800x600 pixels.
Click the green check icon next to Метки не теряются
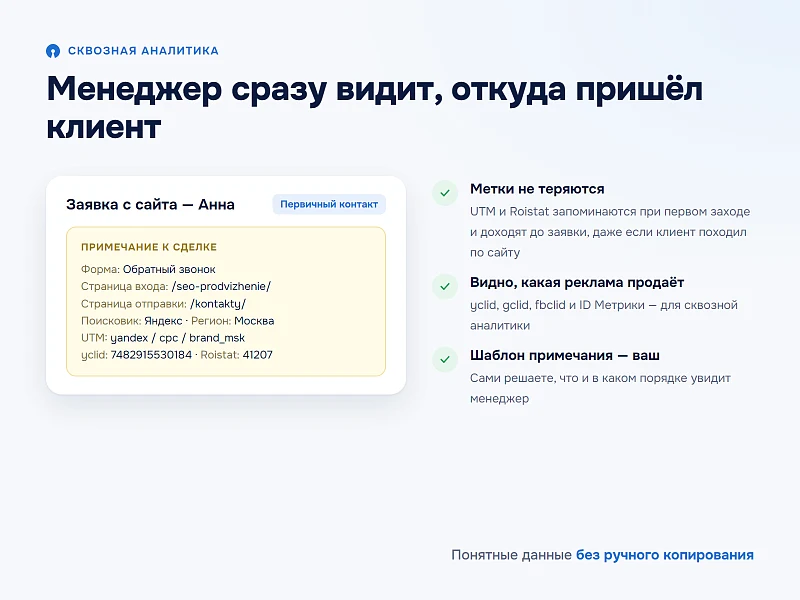click(445, 193)
